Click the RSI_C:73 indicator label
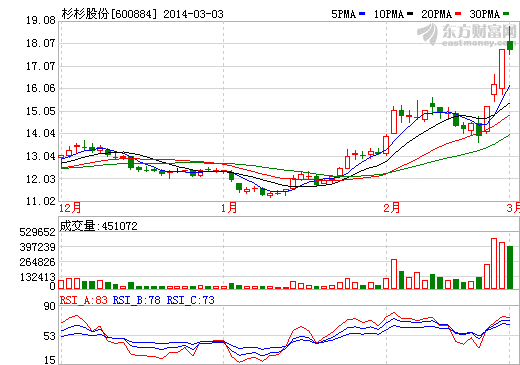This screenshot has width=520, height=365. [x=191, y=300]
